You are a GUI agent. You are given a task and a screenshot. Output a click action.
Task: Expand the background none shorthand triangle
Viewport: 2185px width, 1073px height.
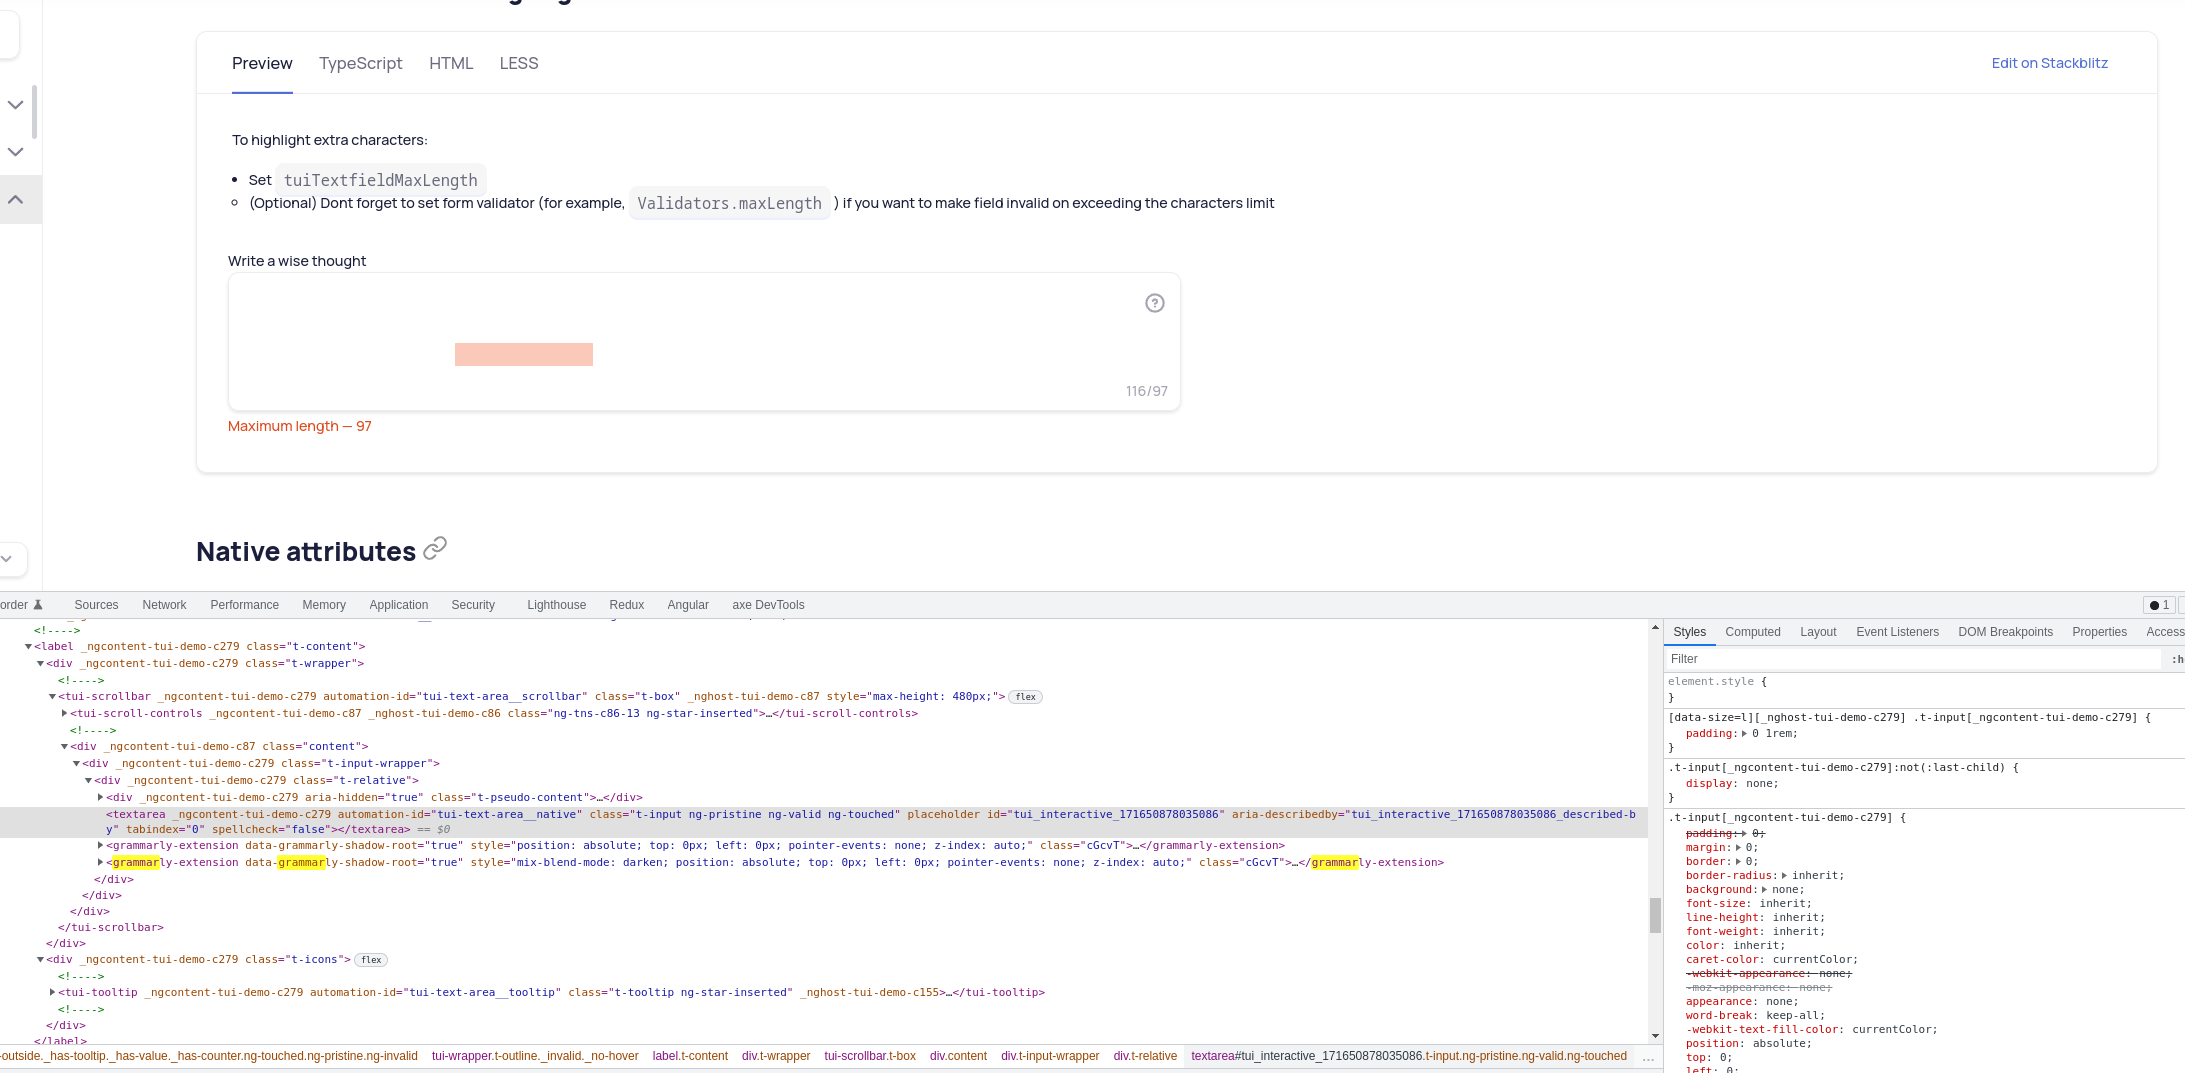coord(1764,890)
